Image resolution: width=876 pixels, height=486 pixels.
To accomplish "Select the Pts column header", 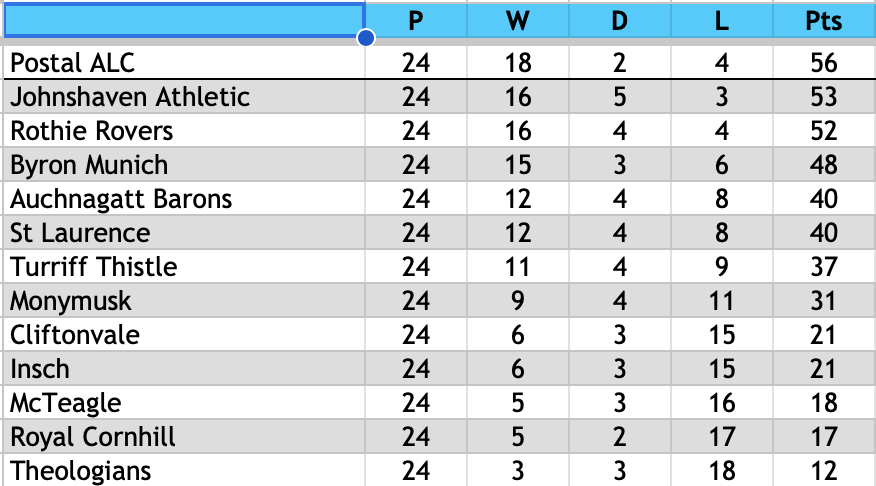I will [x=824, y=21].
